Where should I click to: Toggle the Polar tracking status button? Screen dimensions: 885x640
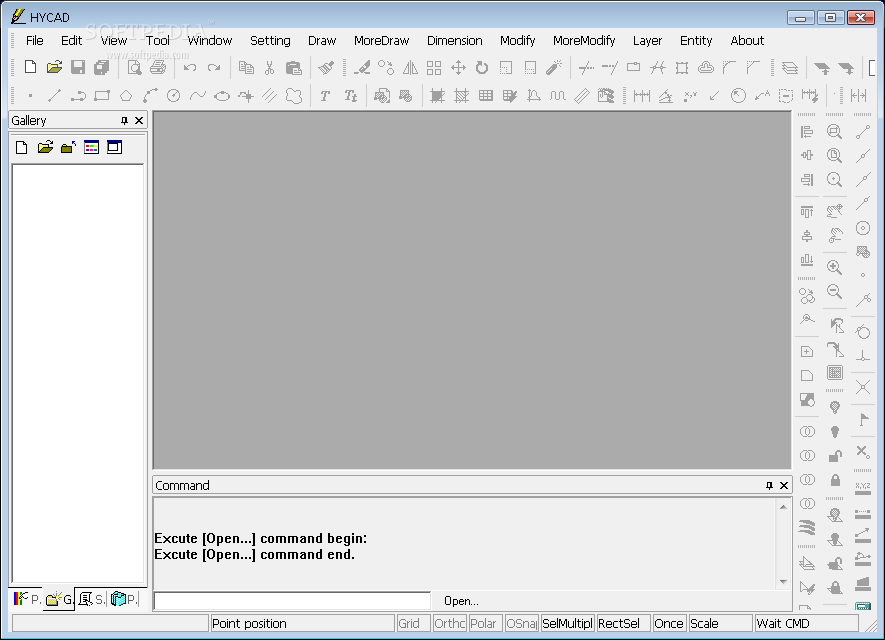point(485,623)
